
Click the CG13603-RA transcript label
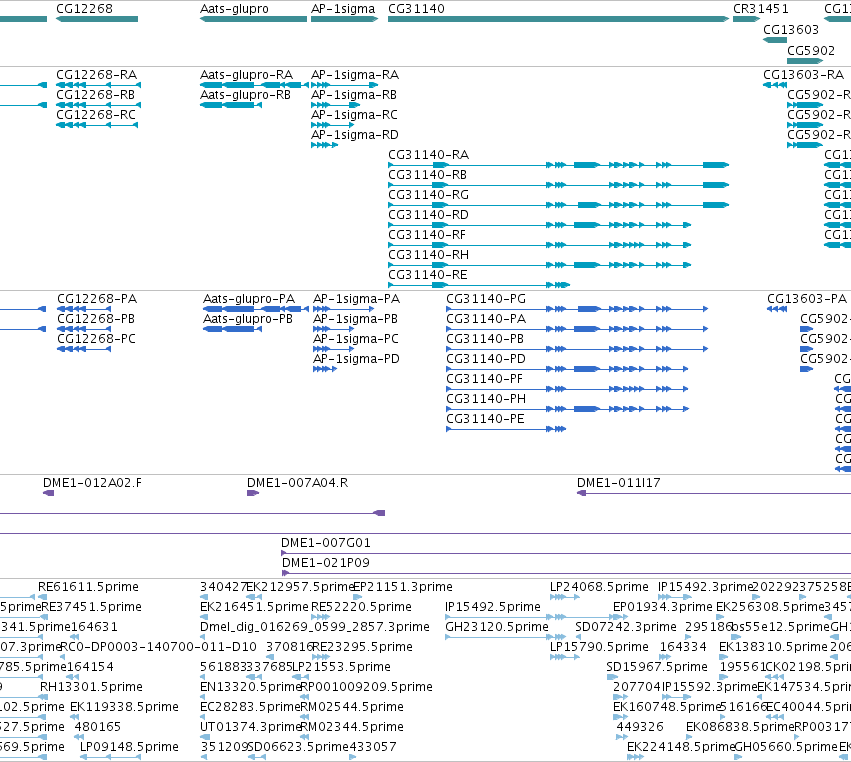803,74
